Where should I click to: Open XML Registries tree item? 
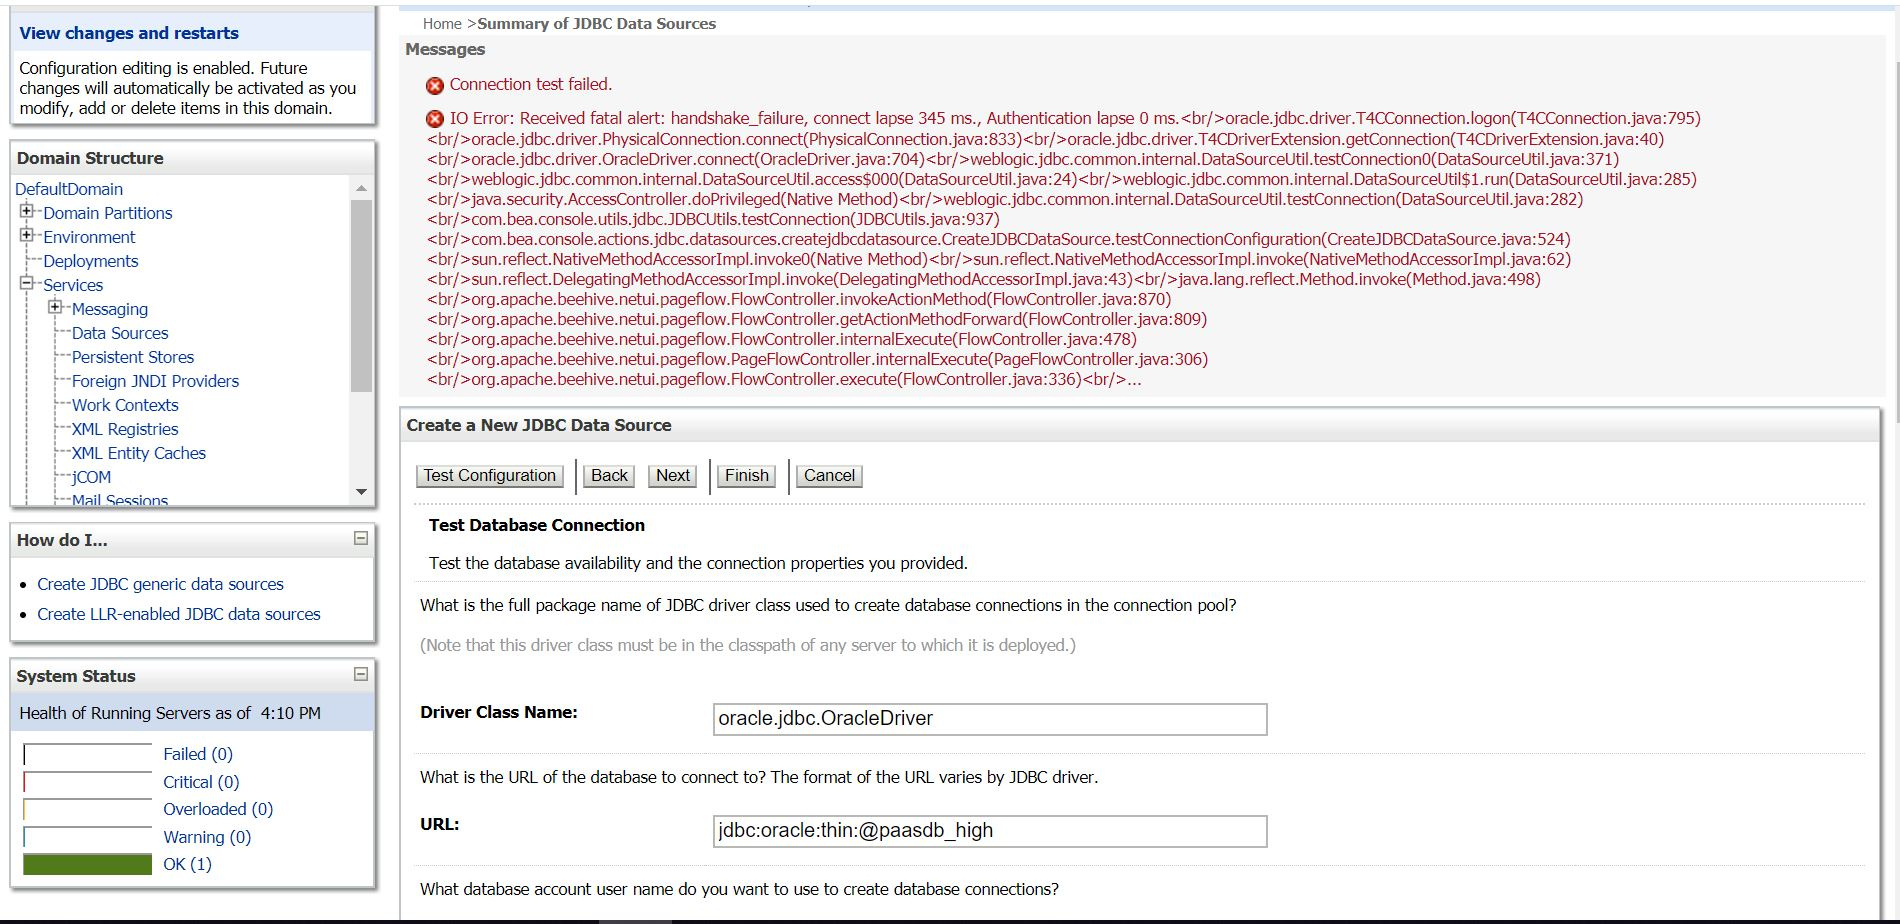tap(125, 429)
